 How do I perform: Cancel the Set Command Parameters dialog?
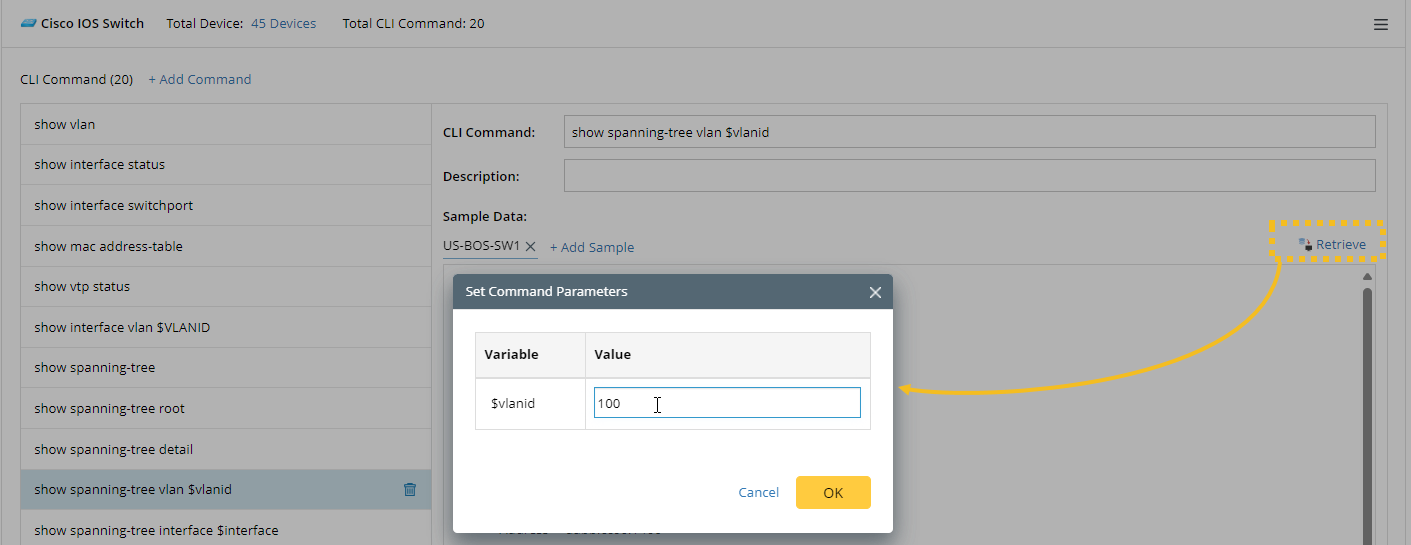[758, 492]
